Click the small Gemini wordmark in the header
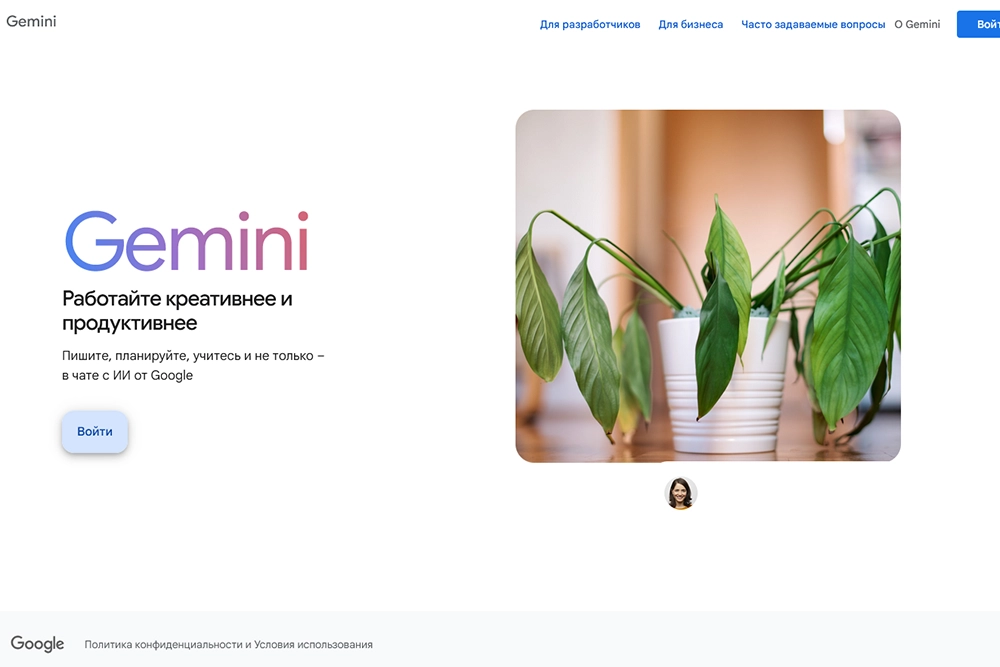This screenshot has width=1000, height=667. tap(31, 22)
